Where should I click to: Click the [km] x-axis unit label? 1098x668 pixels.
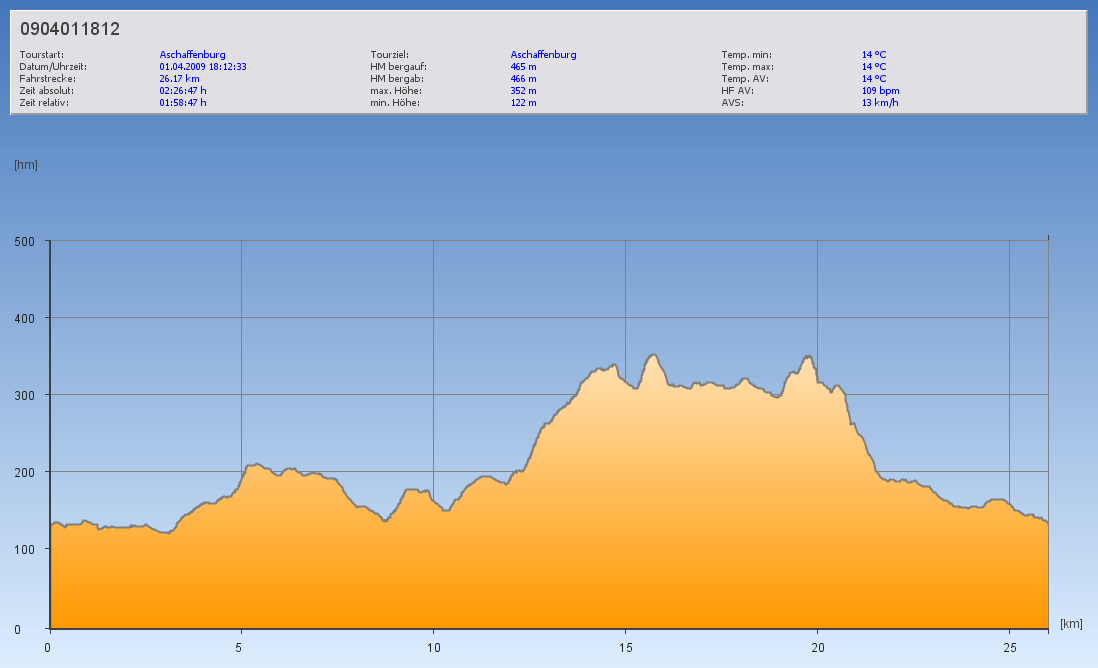[x=1071, y=624]
